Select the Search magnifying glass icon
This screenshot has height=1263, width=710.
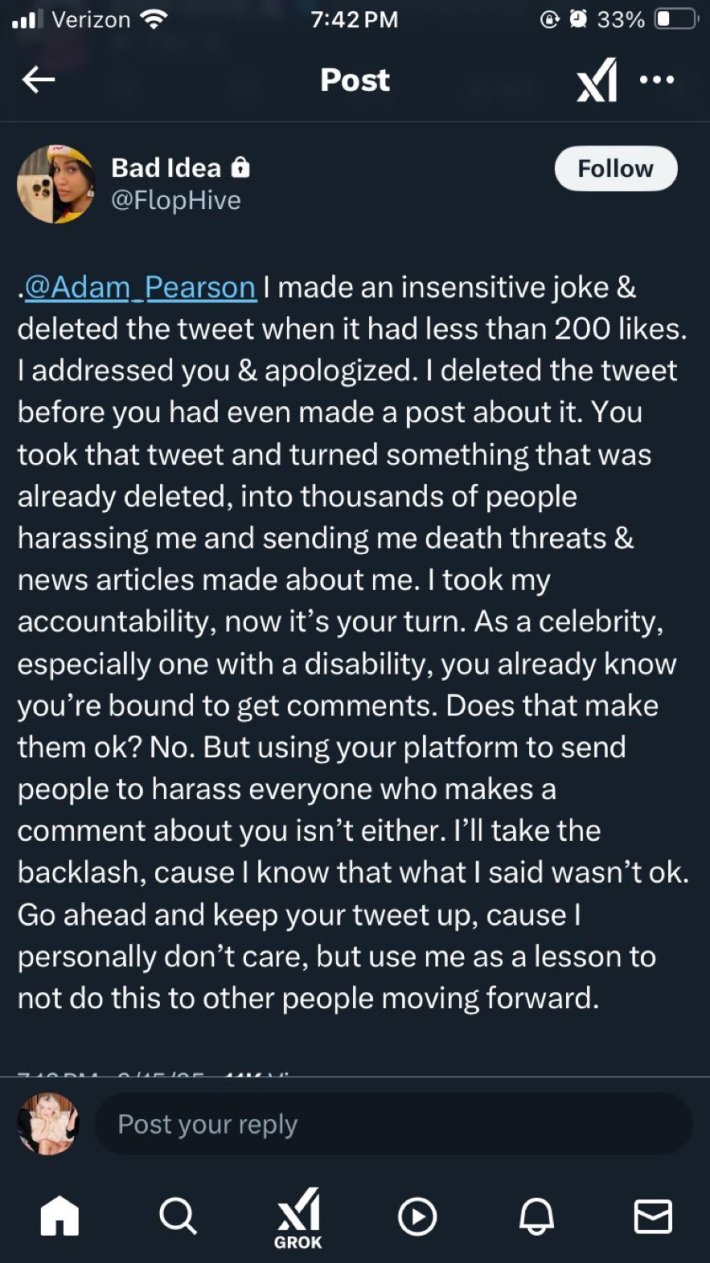click(178, 1217)
